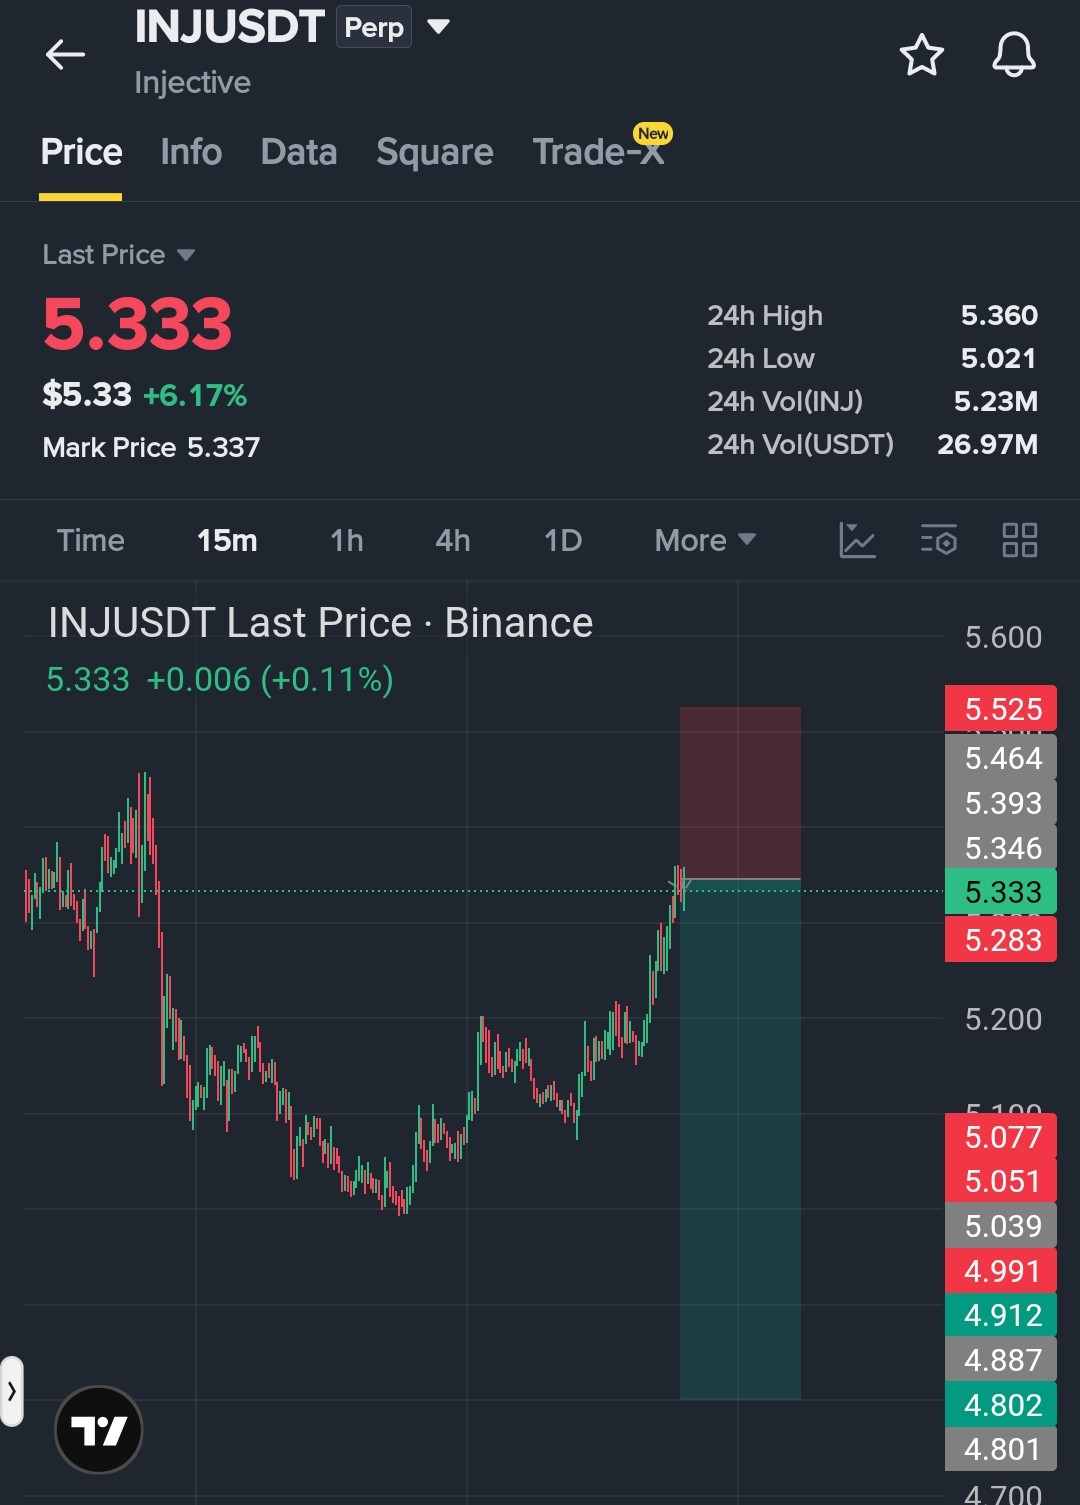Tap the 24h Low value 5.021
This screenshot has height=1505, width=1080.
999,358
